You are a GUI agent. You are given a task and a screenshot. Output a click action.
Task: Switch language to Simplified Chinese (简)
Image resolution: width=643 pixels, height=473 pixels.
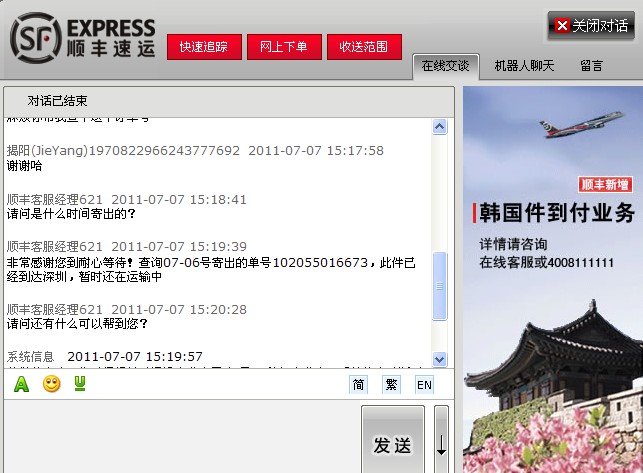pyautogui.click(x=359, y=385)
